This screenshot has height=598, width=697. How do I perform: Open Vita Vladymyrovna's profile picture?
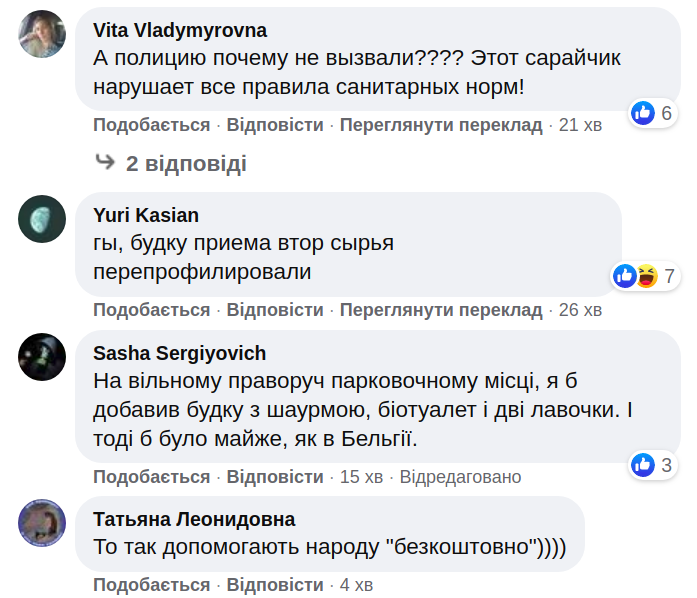pyautogui.click(x=42, y=33)
